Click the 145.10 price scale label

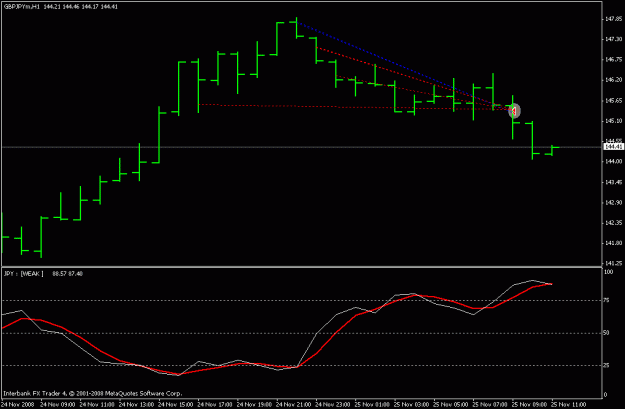coord(614,121)
